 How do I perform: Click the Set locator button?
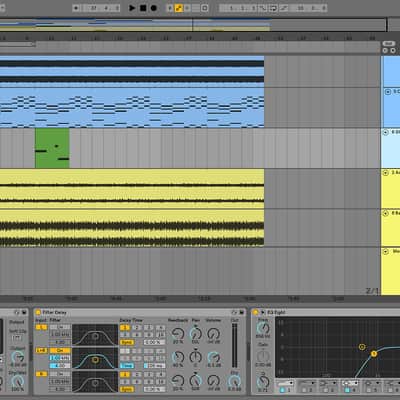[389, 43]
